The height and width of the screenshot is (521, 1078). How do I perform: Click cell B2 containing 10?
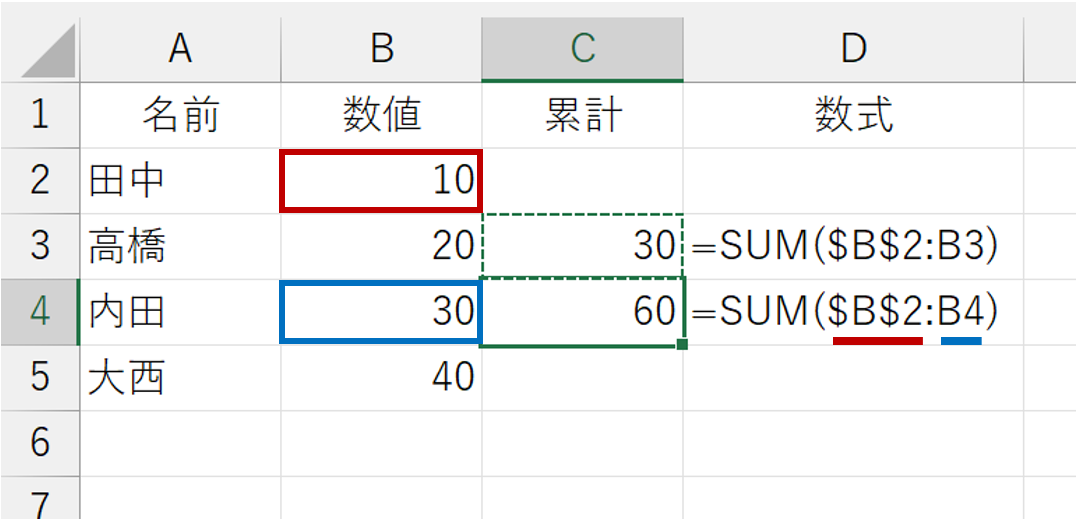[382, 180]
